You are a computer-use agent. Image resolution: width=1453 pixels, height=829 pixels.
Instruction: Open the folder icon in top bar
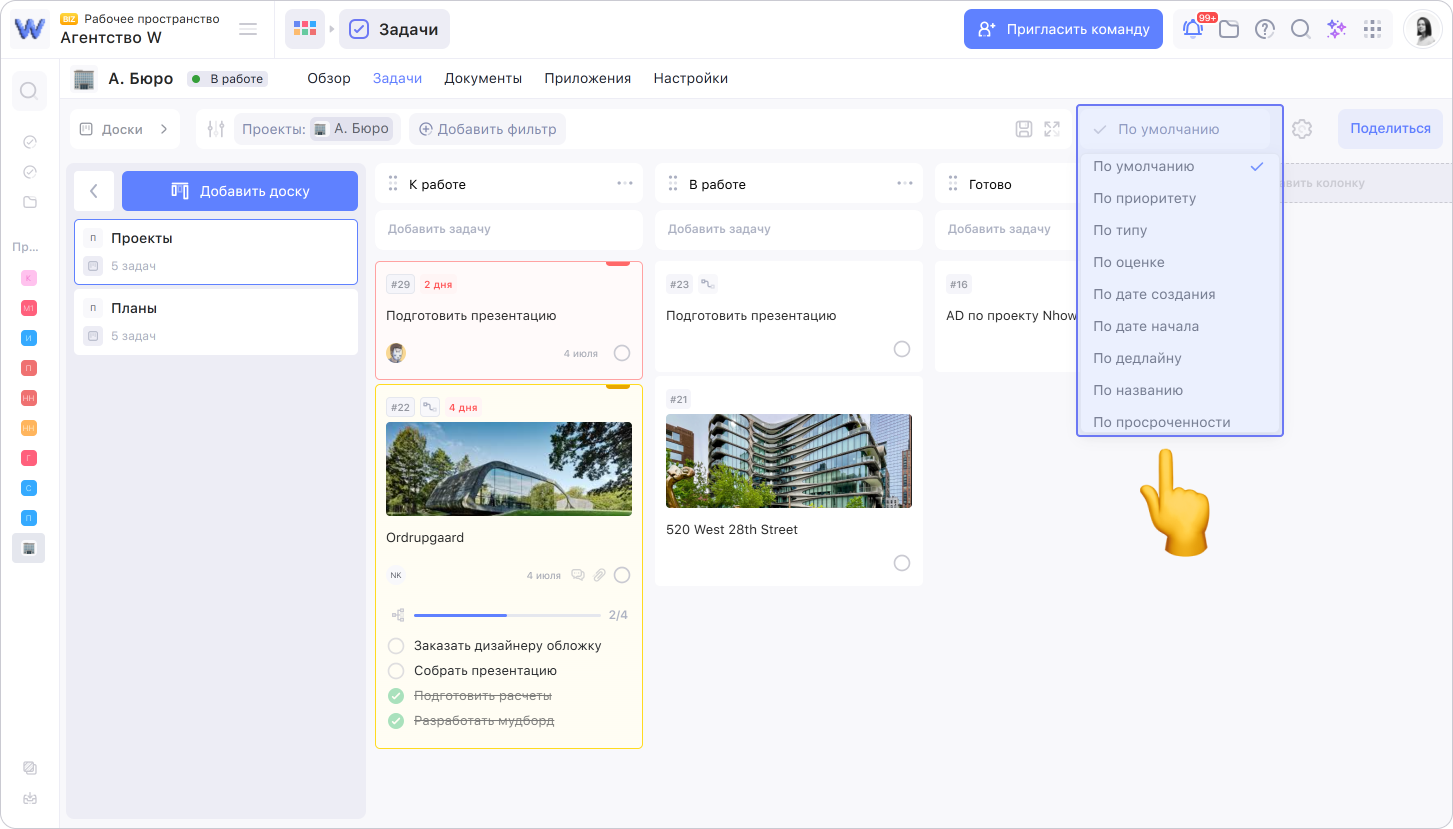pos(1229,29)
